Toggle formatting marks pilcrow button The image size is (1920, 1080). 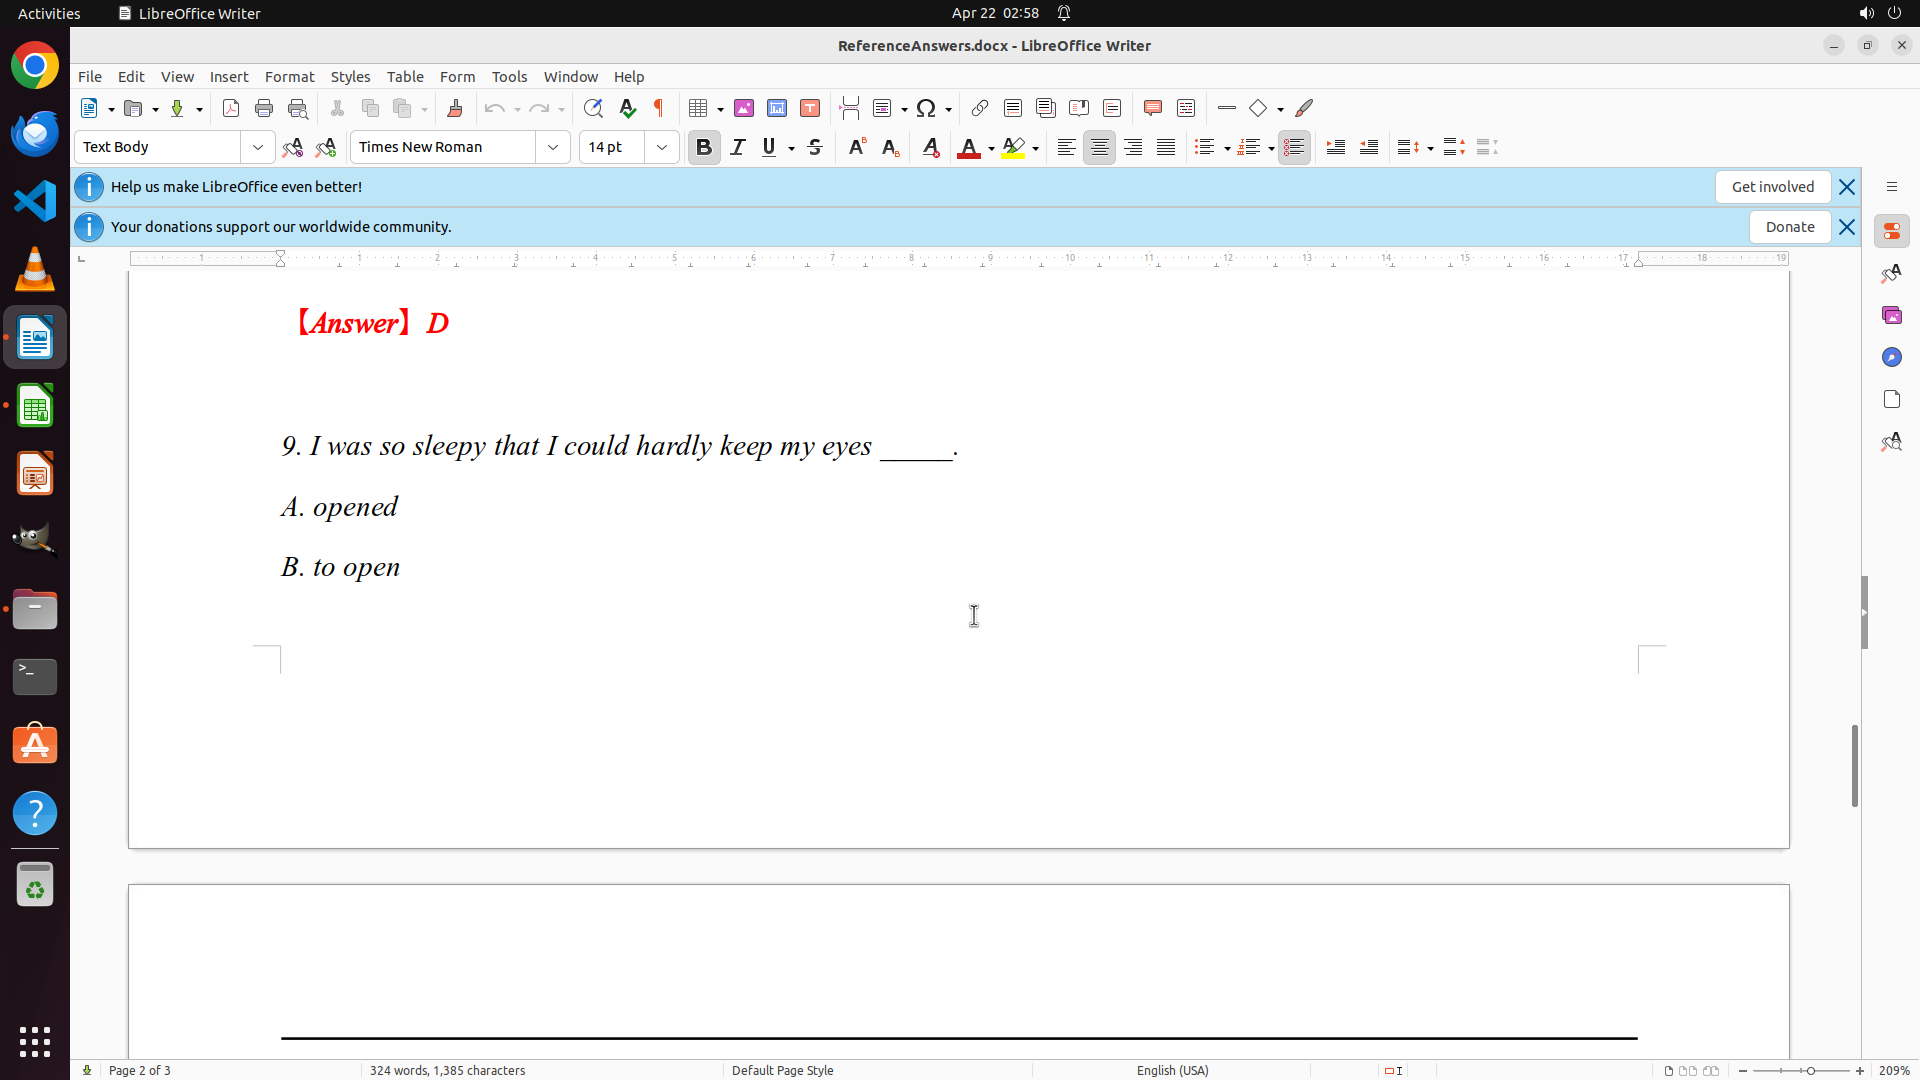659,108
